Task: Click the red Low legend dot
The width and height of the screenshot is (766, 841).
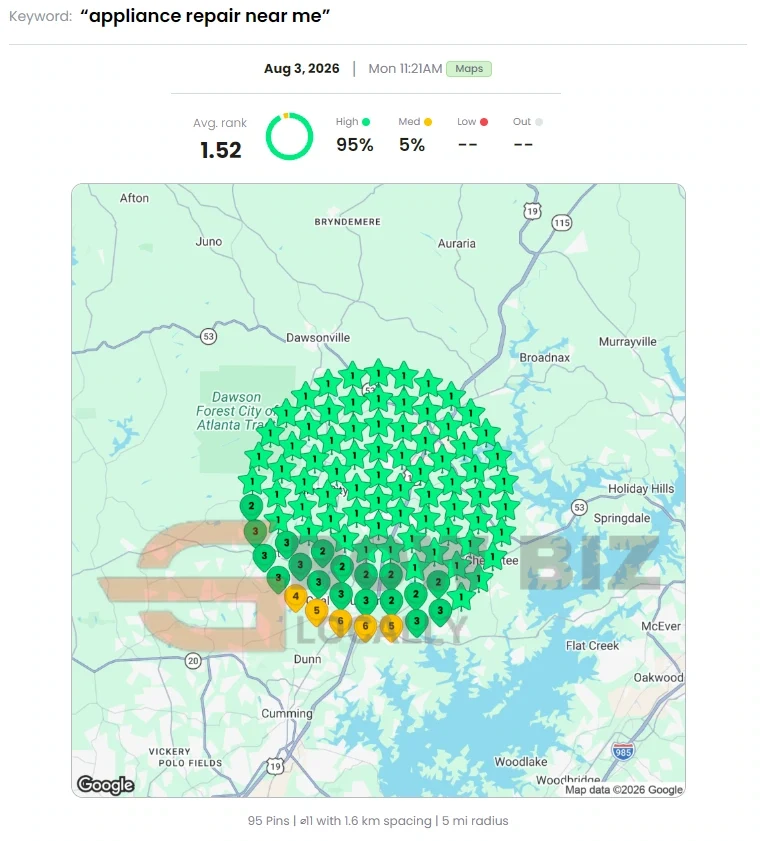Action: point(484,122)
